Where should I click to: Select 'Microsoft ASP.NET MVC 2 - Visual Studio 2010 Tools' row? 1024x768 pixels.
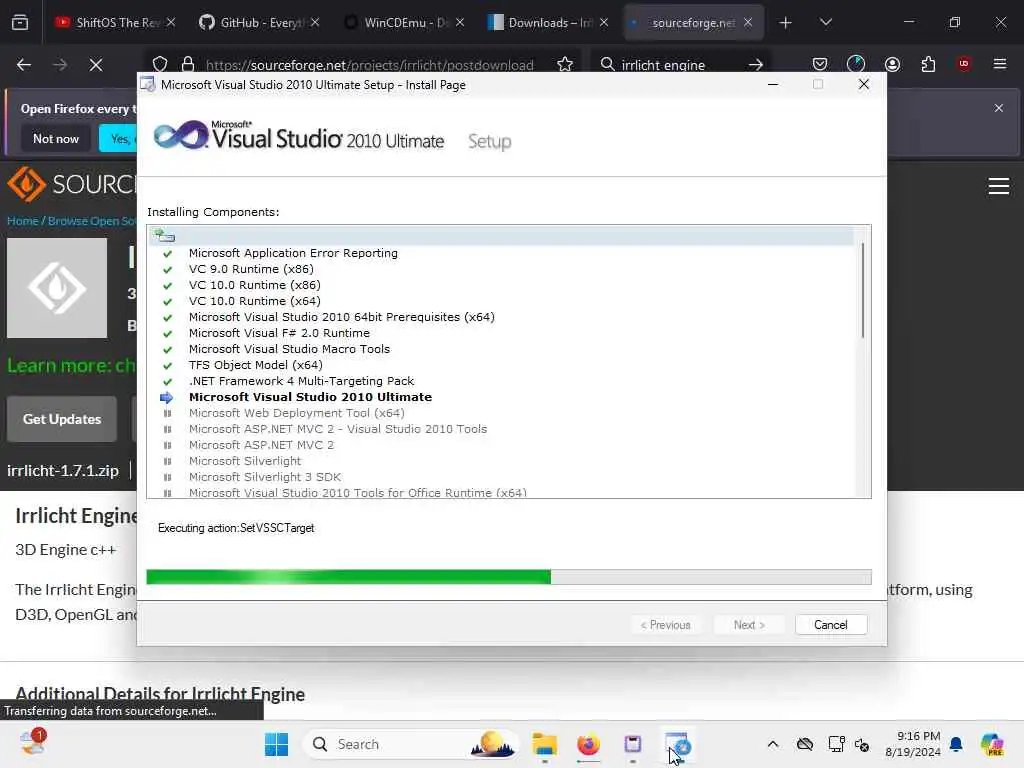pos(338,429)
